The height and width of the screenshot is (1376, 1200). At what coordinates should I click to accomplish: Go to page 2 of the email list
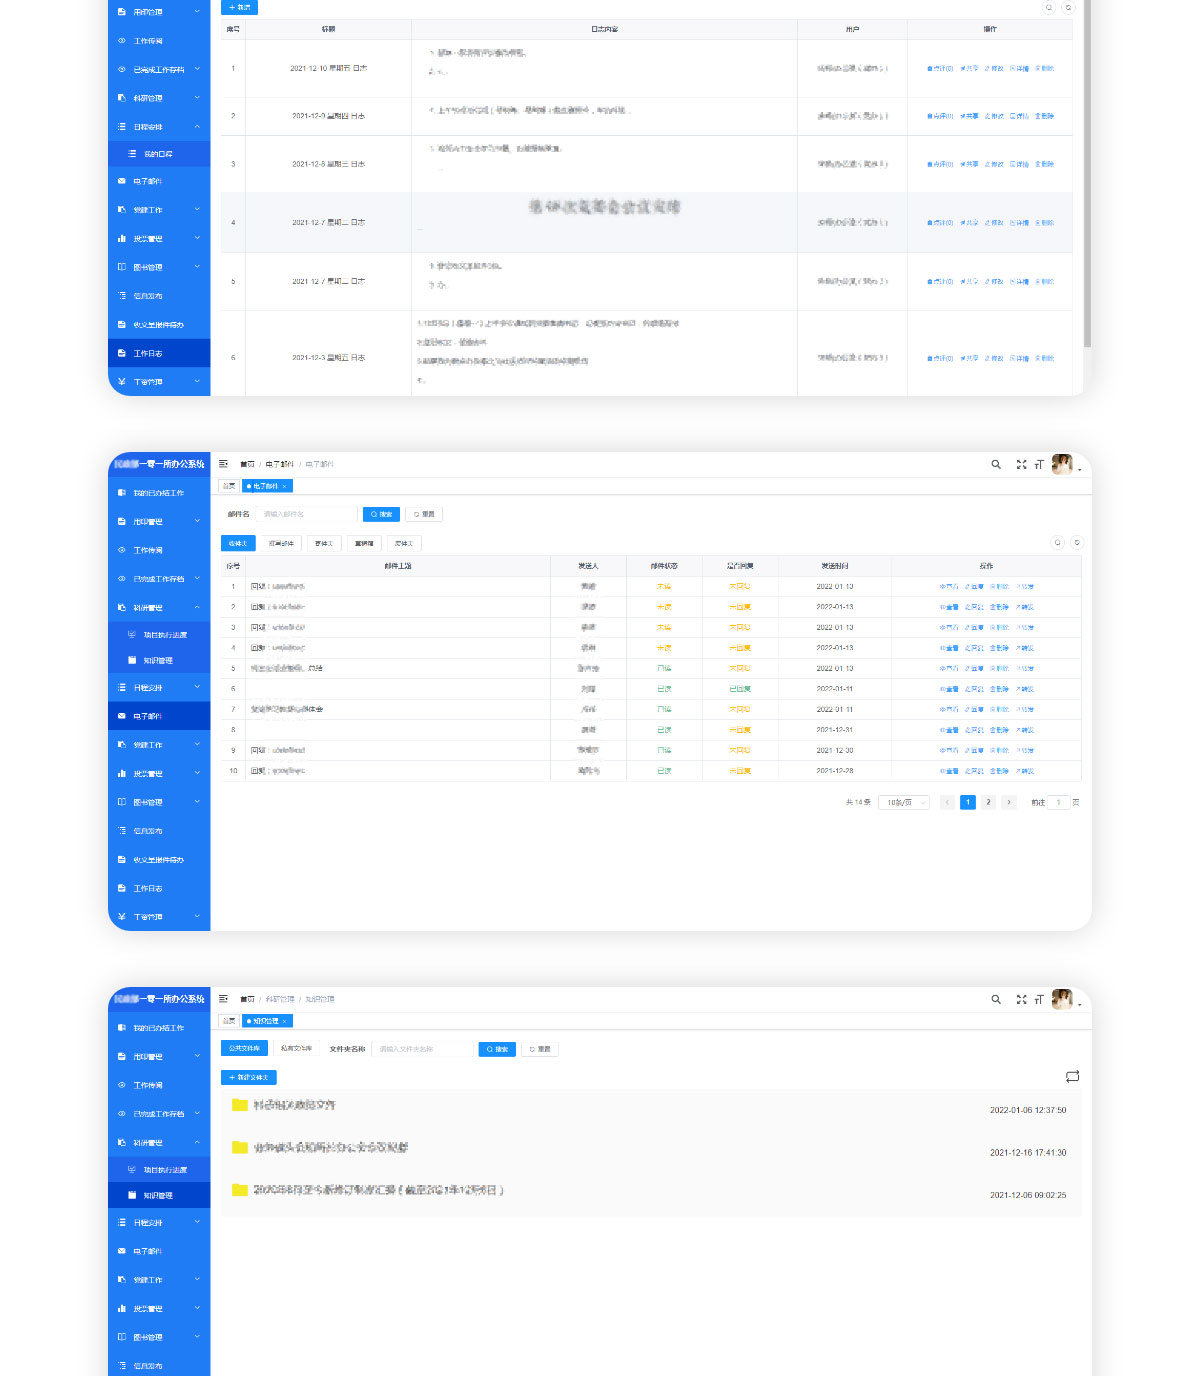[x=988, y=802]
